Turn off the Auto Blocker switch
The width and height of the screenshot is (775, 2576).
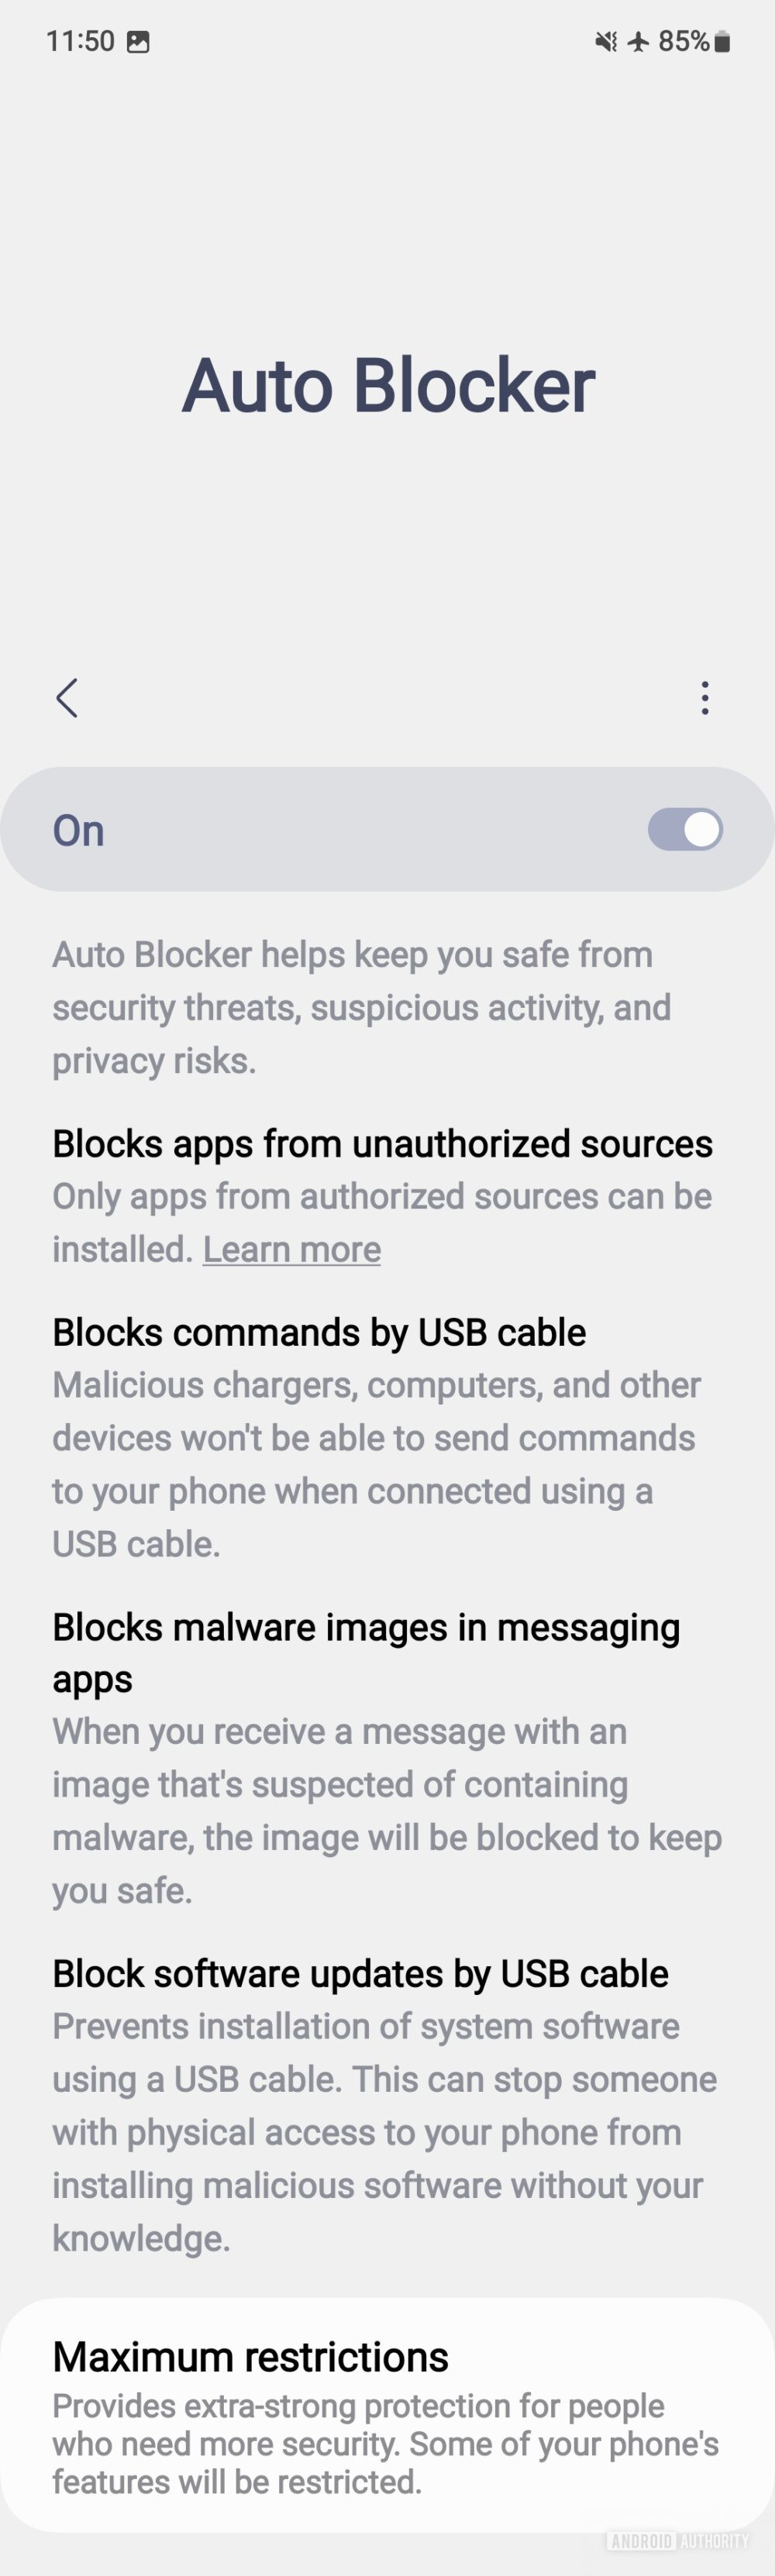(x=685, y=830)
